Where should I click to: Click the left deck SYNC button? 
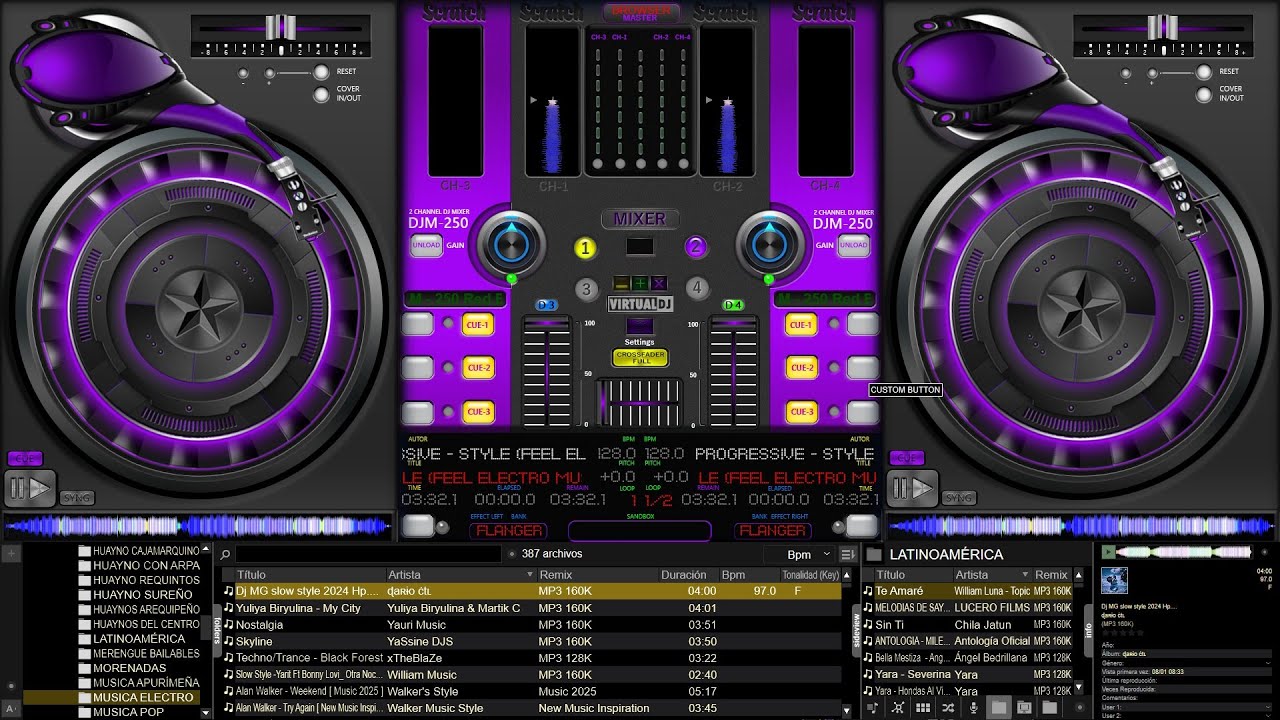point(76,497)
